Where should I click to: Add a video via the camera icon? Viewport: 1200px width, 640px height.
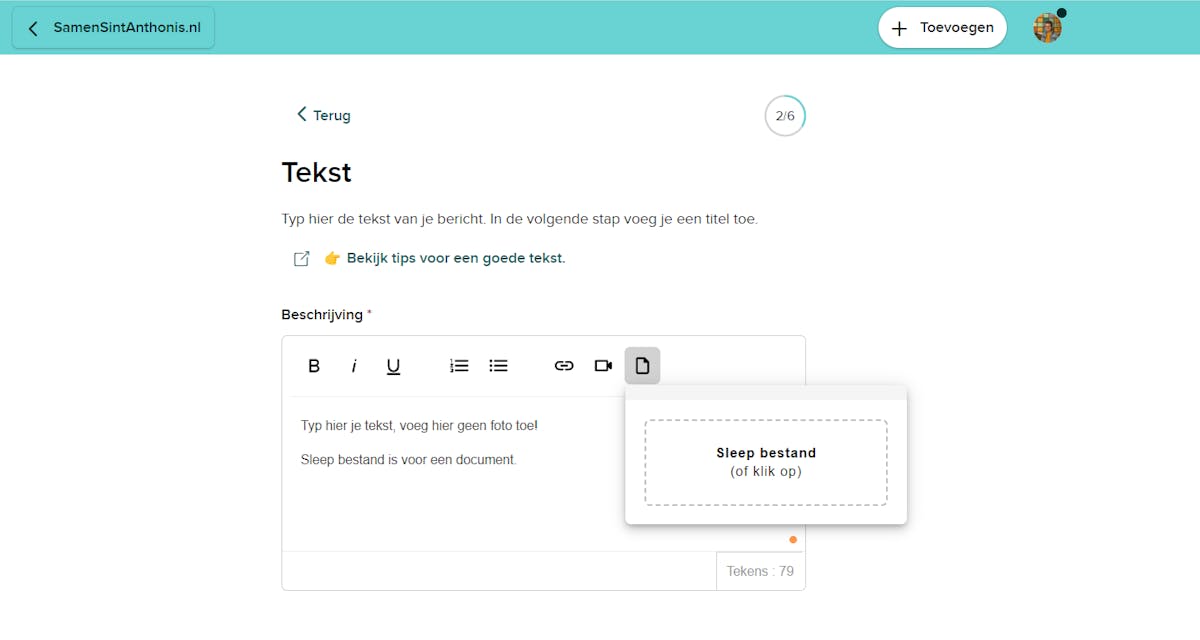point(603,366)
